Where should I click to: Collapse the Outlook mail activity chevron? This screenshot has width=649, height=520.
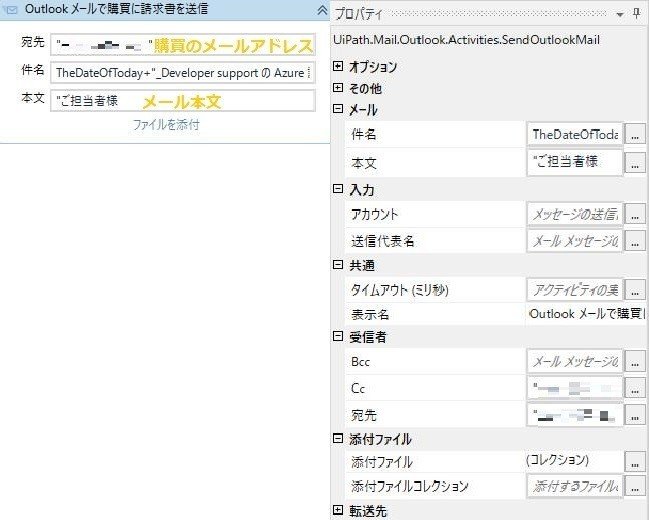(x=322, y=10)
